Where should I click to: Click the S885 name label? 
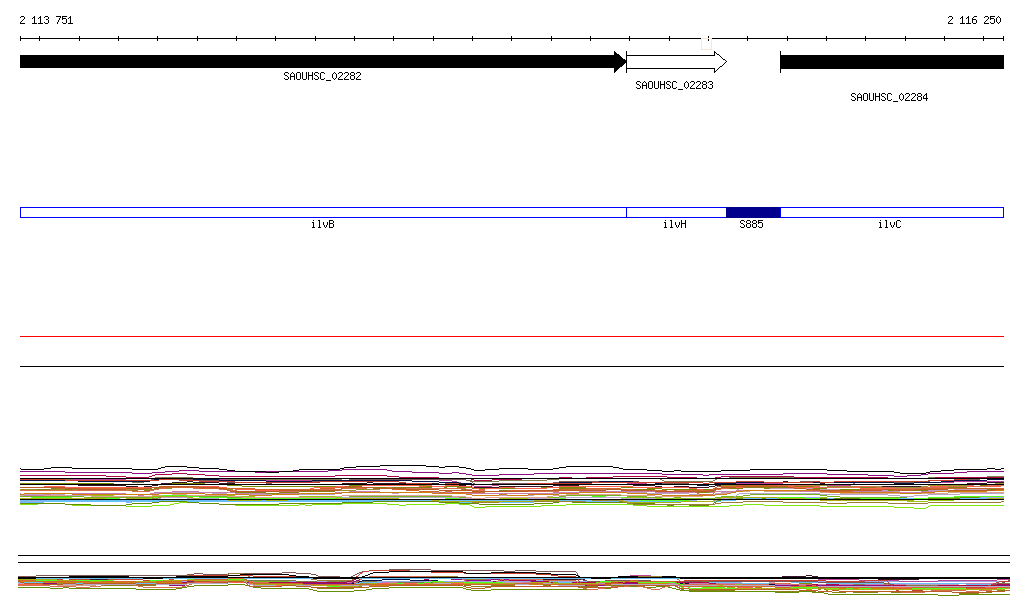[x=751, y=225]
